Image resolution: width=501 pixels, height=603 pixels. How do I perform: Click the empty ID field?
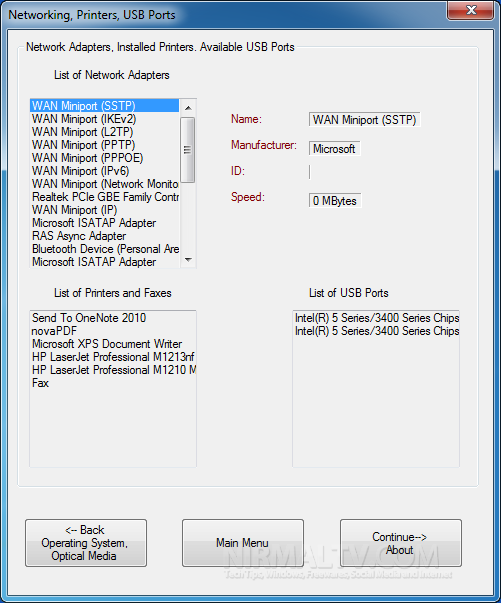[x=310, y=172]
